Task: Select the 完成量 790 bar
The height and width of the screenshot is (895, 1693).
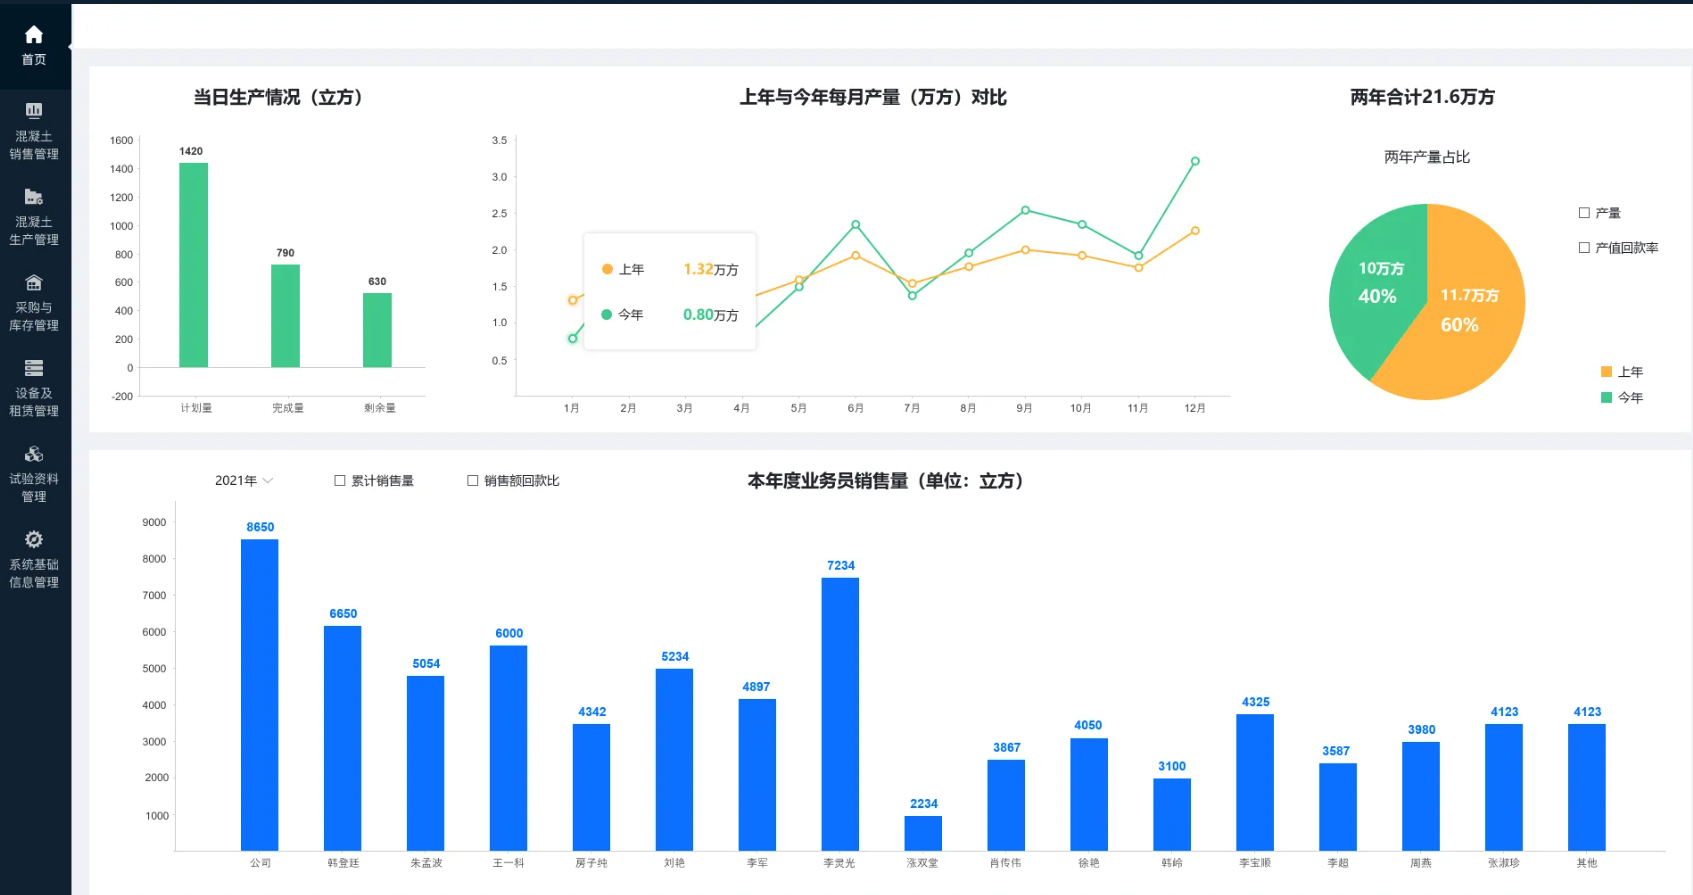Action: click(286, 316)
